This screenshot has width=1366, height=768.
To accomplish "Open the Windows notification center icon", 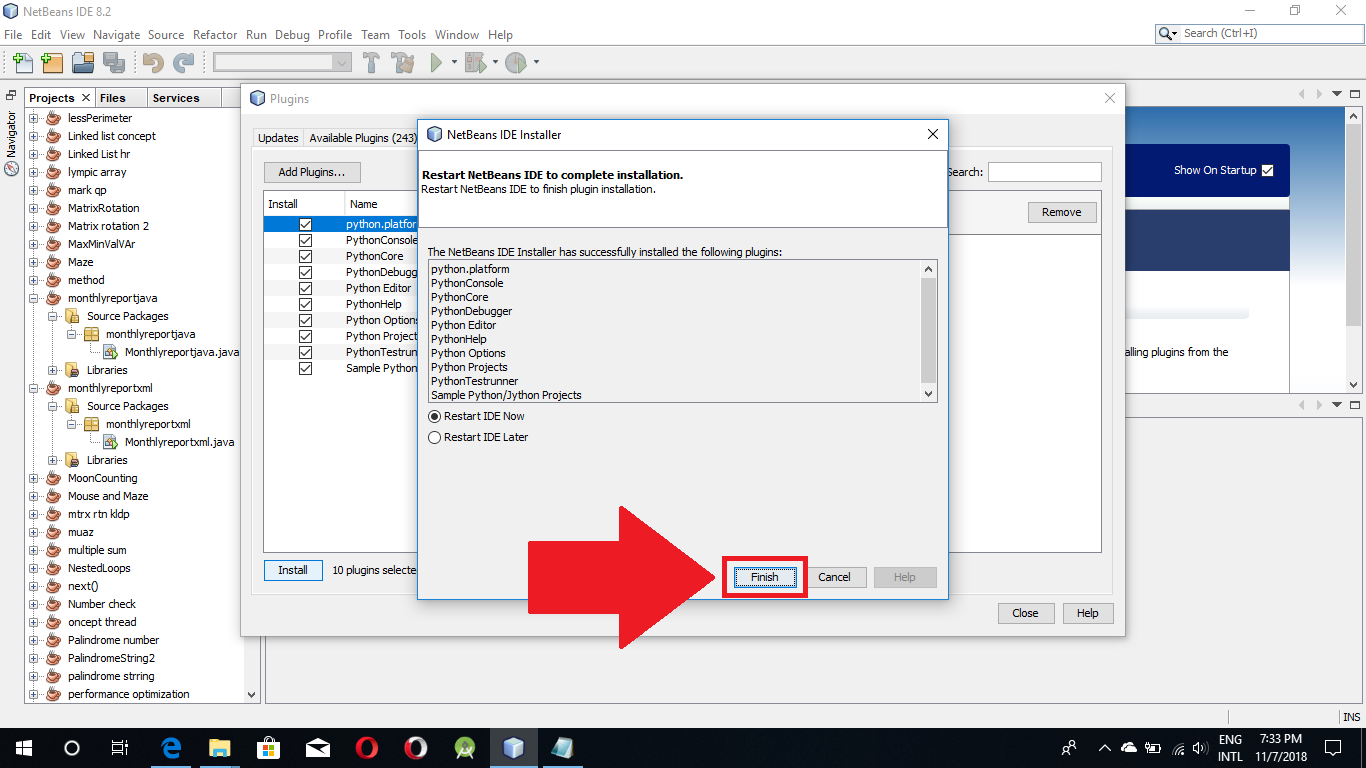I will click(x=1333, y=748).
